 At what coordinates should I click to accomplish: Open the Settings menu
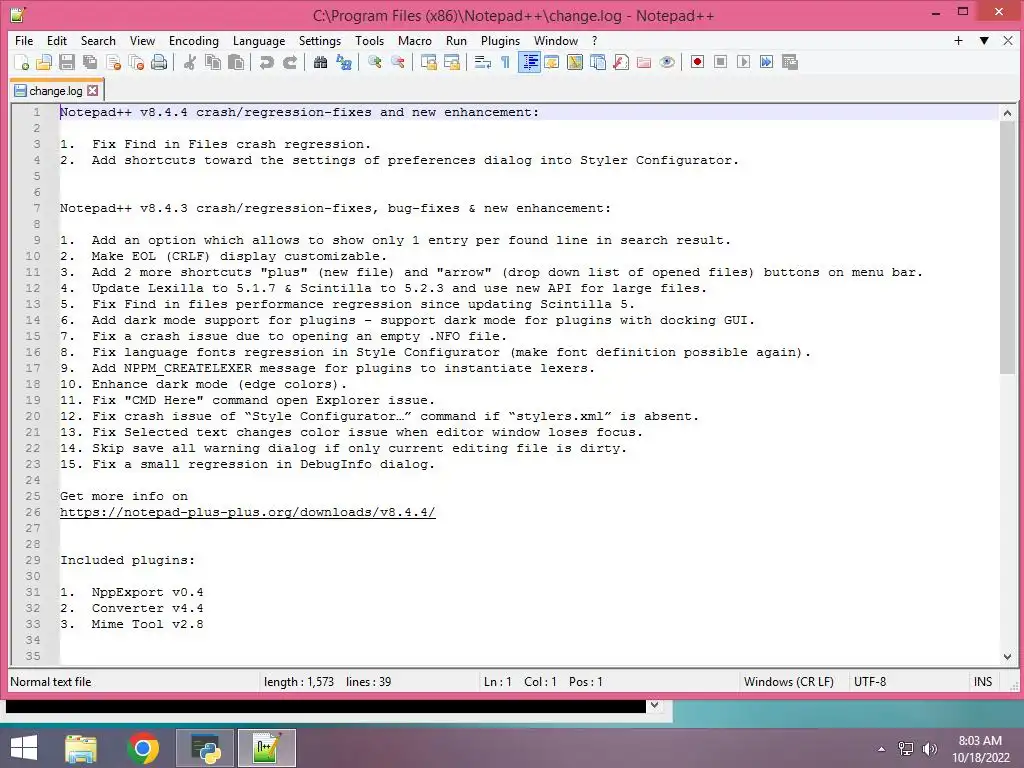tap(320, 40)
